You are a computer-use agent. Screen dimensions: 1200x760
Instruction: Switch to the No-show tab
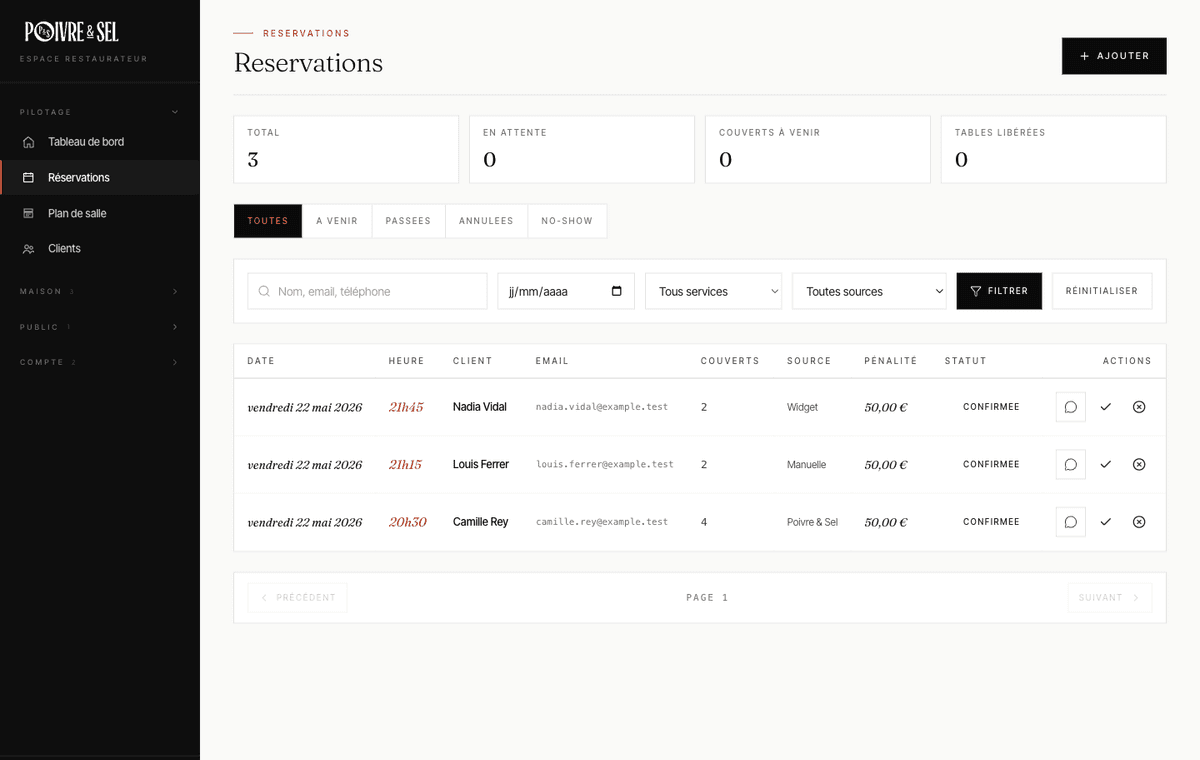click(567, 221)
